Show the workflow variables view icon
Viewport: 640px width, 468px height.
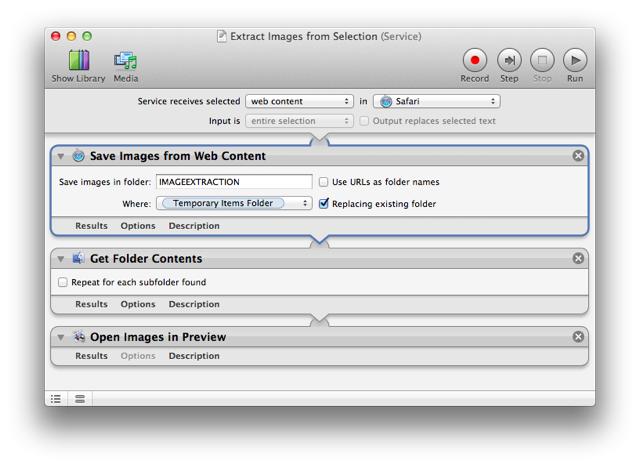80,399
